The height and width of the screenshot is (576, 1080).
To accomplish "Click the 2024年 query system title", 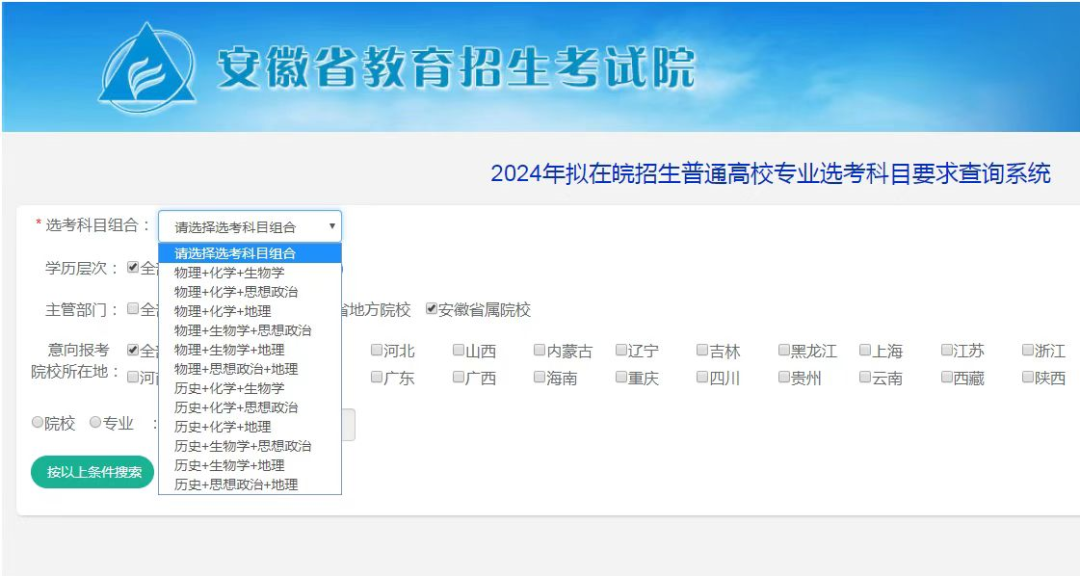I will (x=770, y=173).
